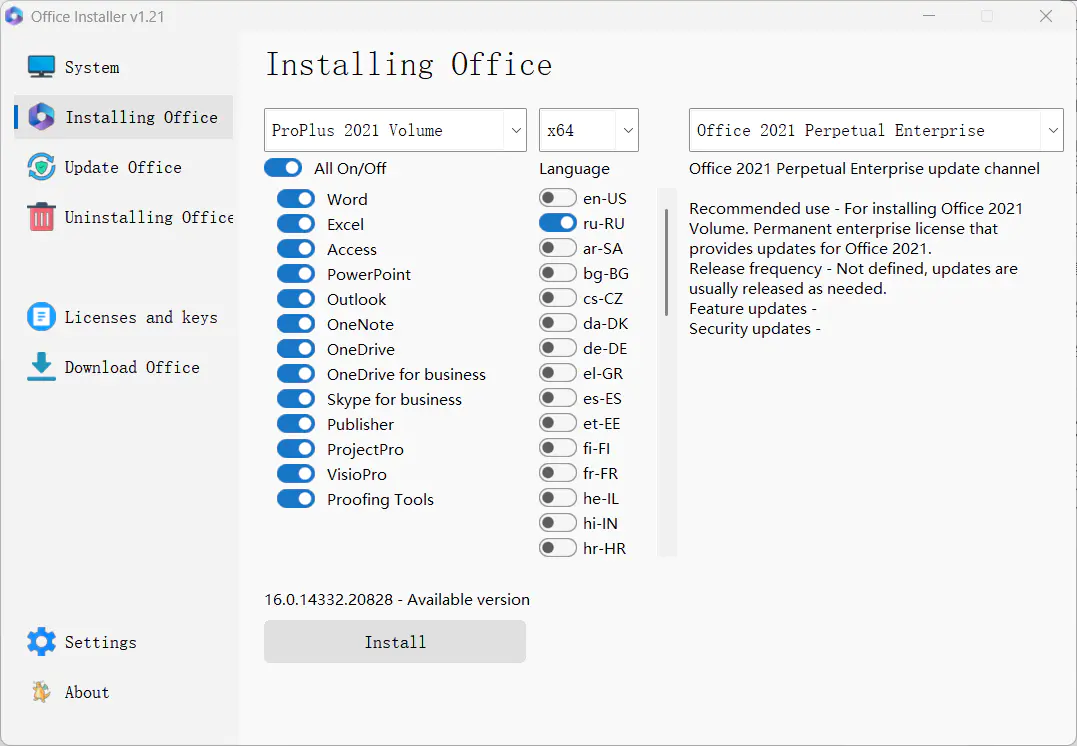The width and height of the screenshot is (1077, 746).
Task: Enable es-ES language toggle
Action: [558, 398]
